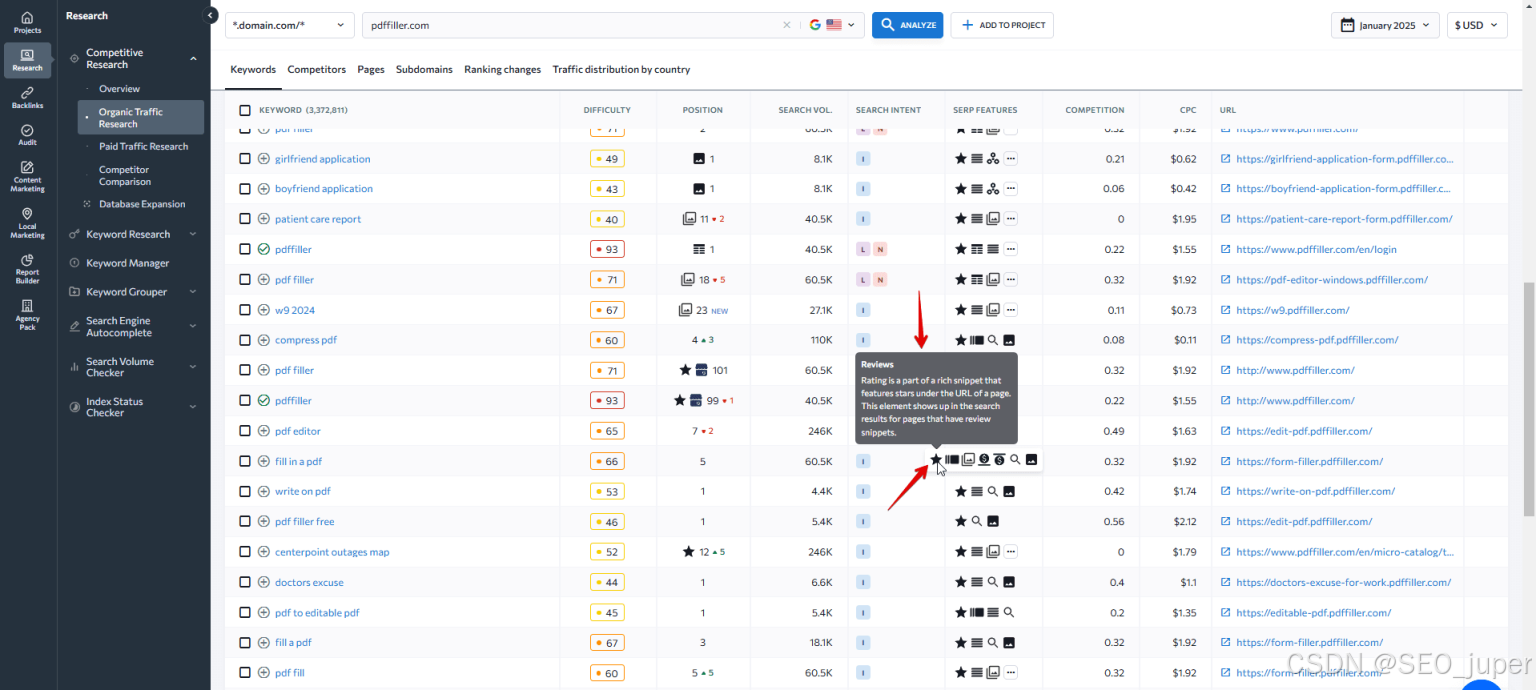Check the compress pdf row checkbox

[x=245, y=340]
